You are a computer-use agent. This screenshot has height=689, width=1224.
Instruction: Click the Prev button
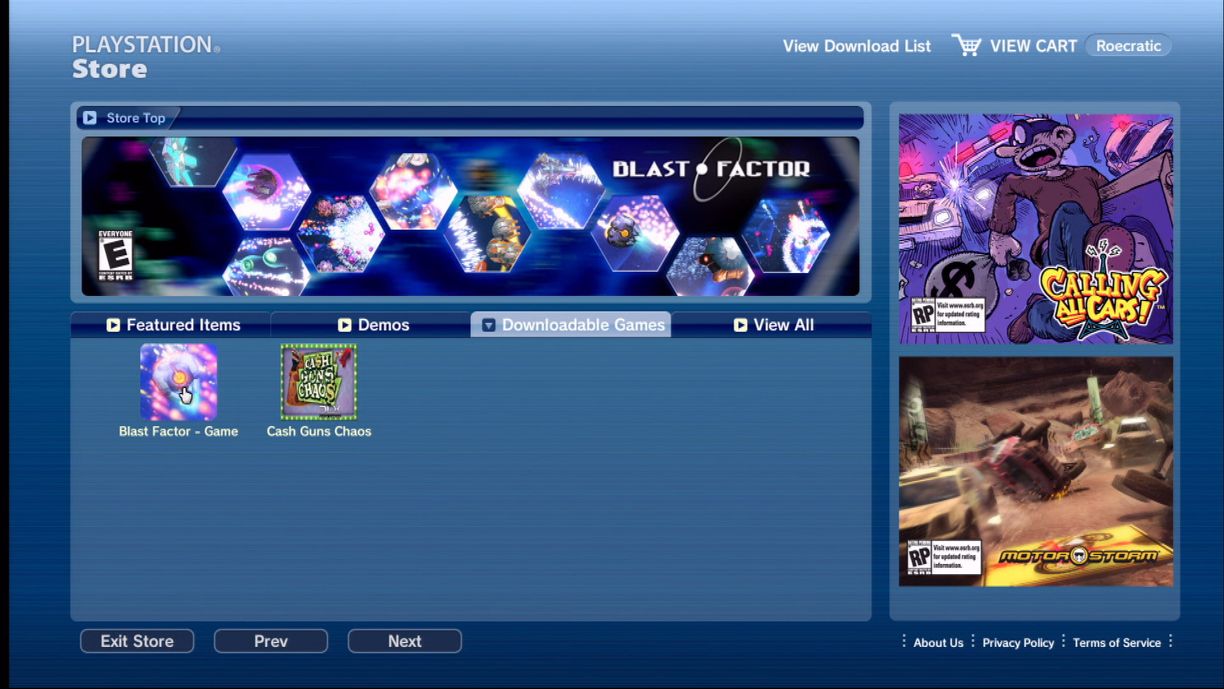coord(271,641)
